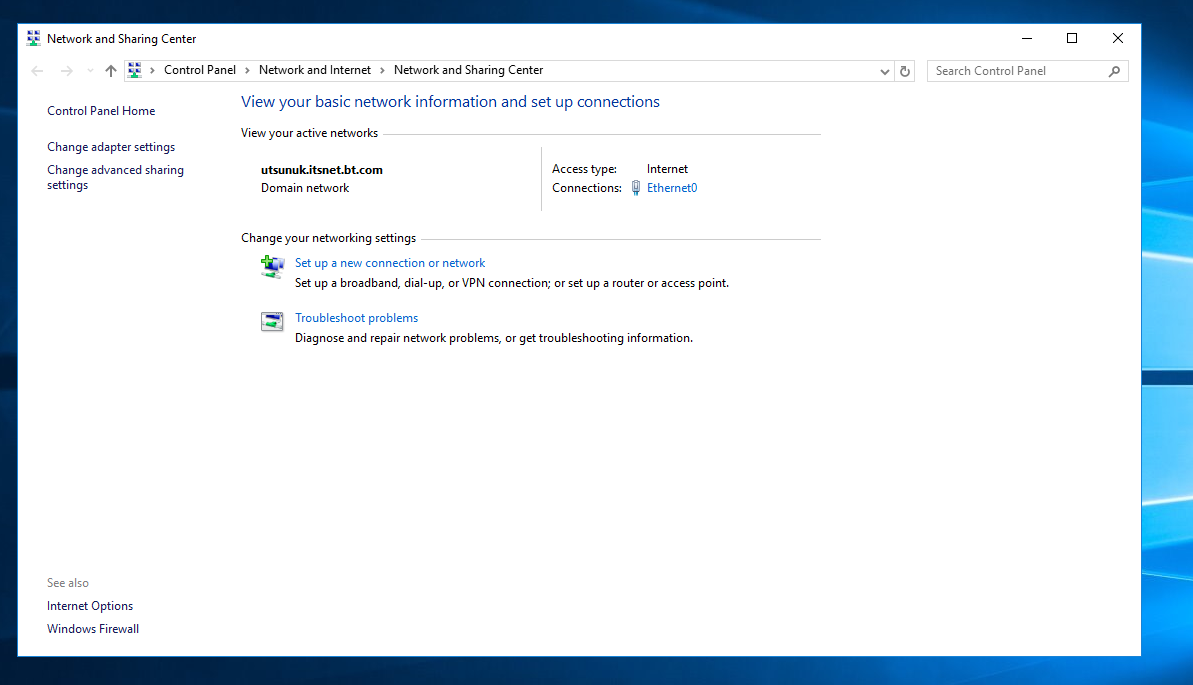Image resolution: width=1193 pixels, height=685 pixels.
Task: Click the Domain network label
Action: click(305, 188)
